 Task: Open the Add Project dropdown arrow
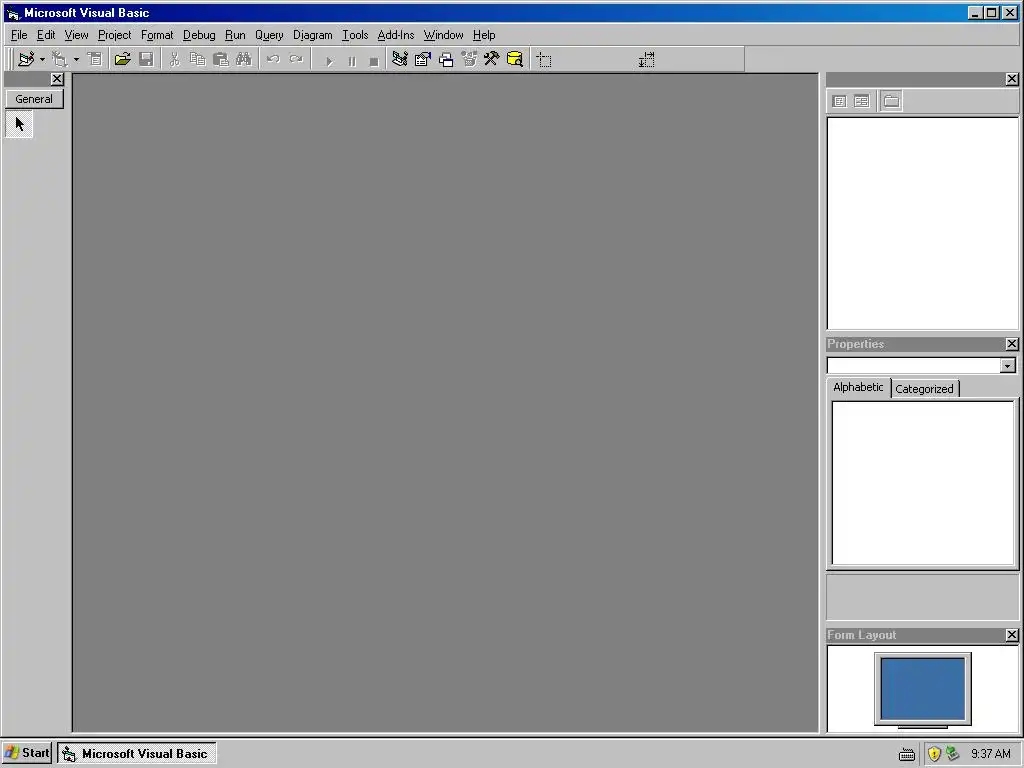point(42,59)
